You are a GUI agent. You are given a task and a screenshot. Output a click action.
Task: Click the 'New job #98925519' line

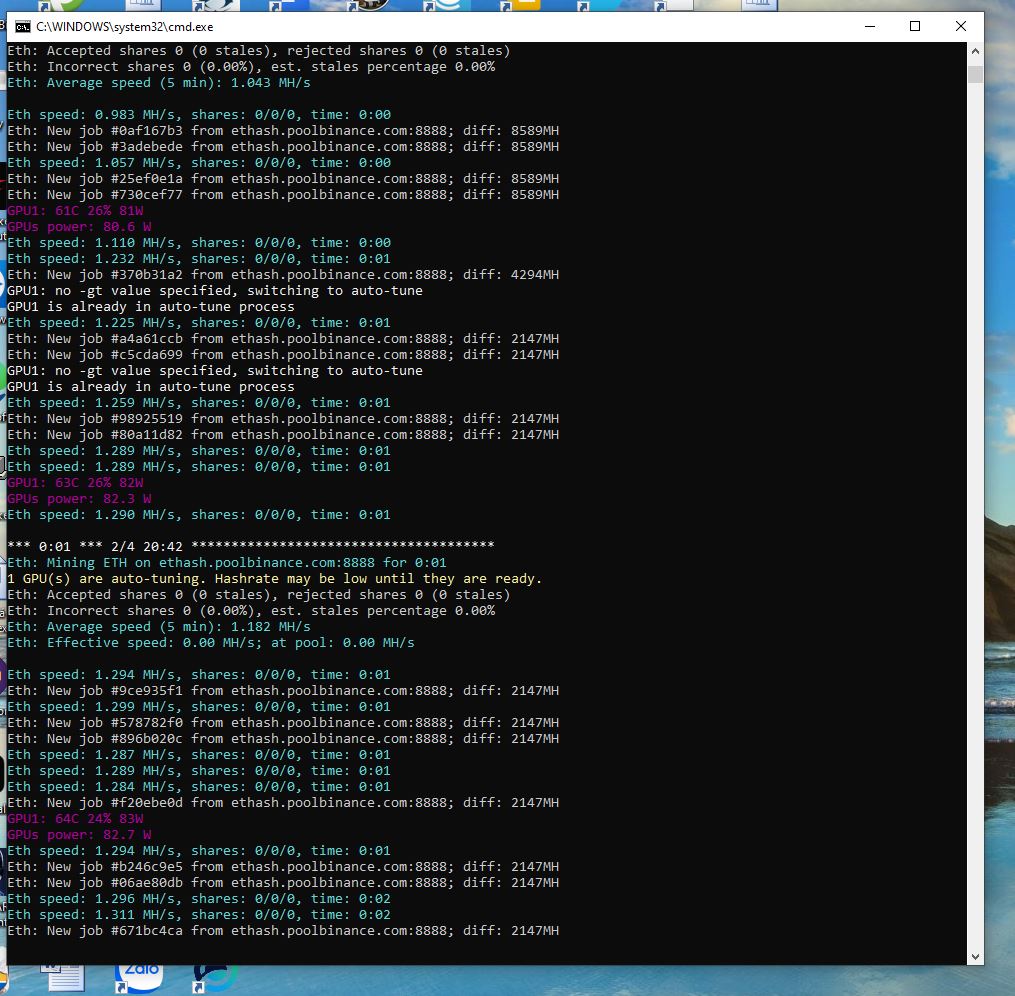pos(283,419)
